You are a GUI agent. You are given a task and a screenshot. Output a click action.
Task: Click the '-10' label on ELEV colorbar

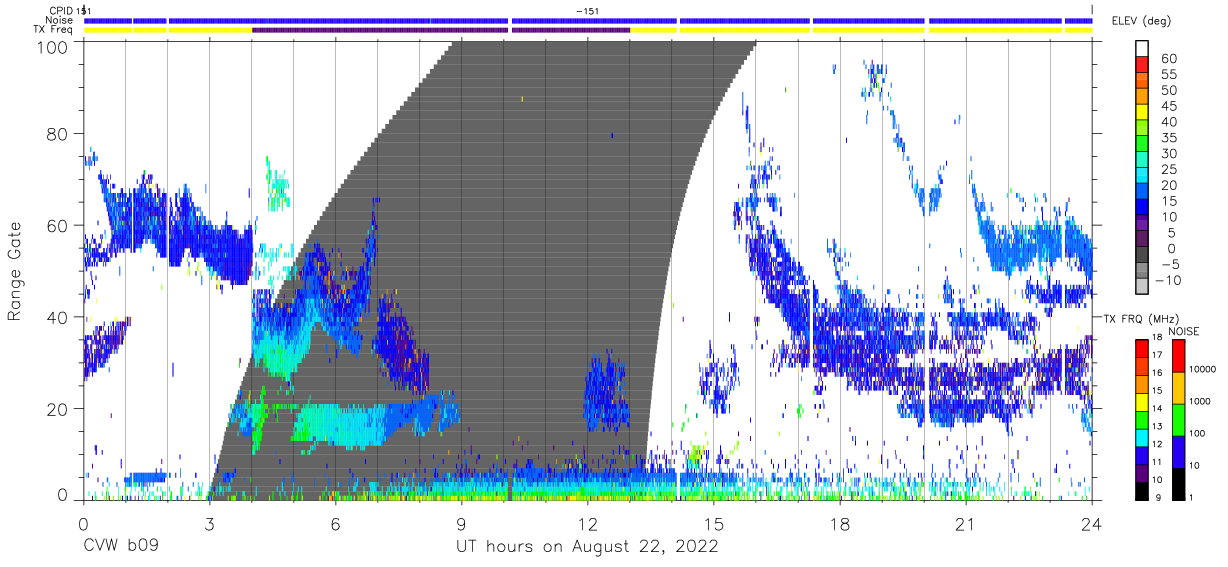[1168, 280]
